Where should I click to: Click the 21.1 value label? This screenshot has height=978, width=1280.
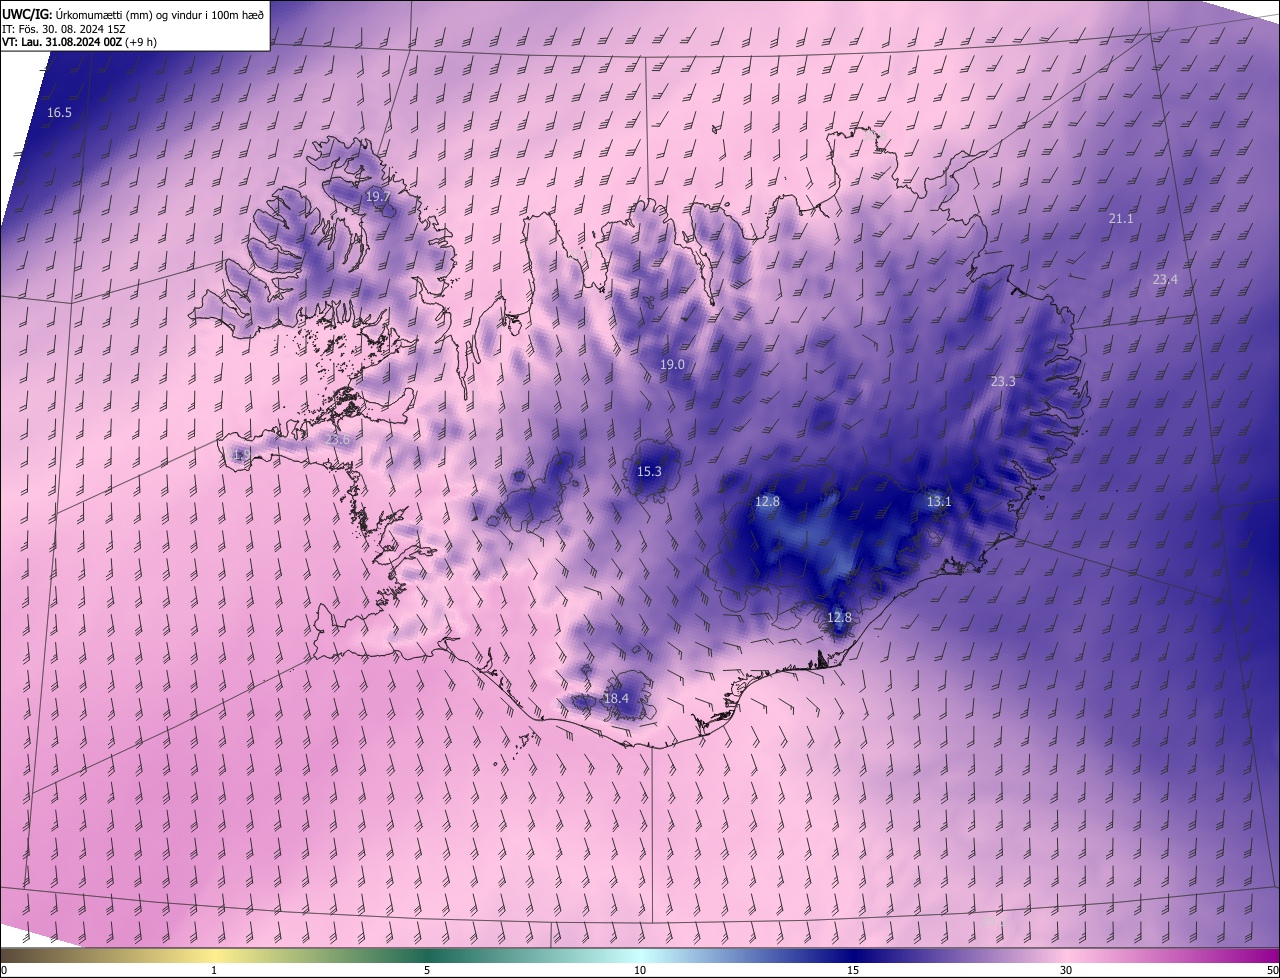1121,219
